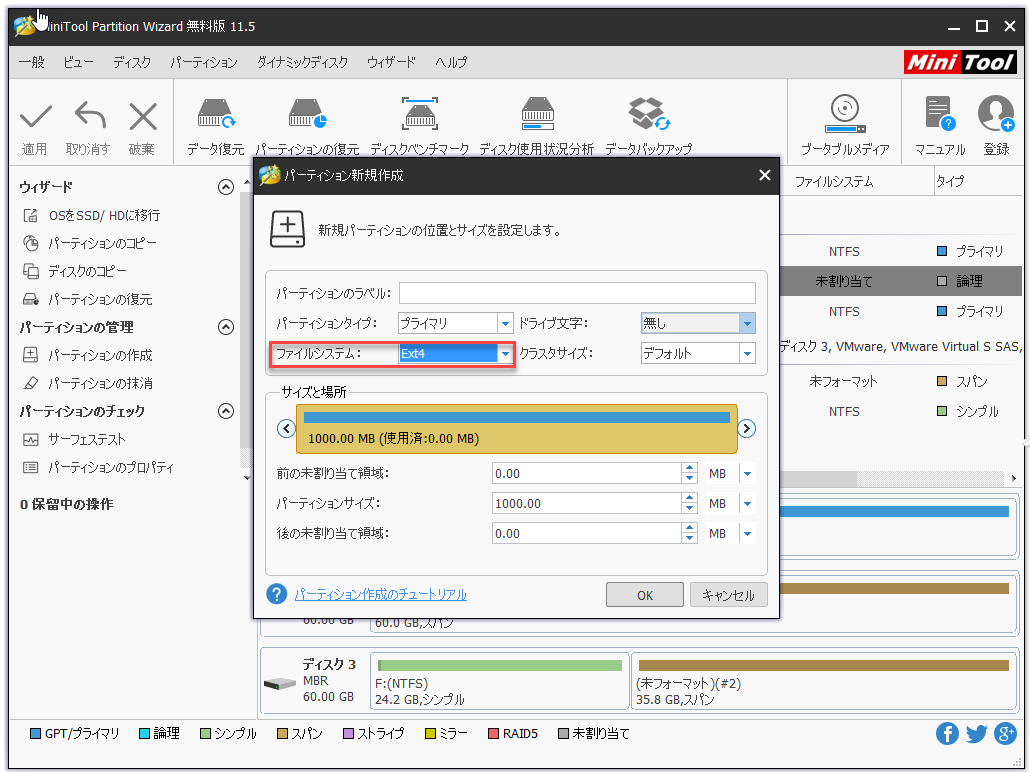Collapse Partition Check (パーティションのチェック) section
This screenshot has height=772, width=1030.
pos(225,411)
